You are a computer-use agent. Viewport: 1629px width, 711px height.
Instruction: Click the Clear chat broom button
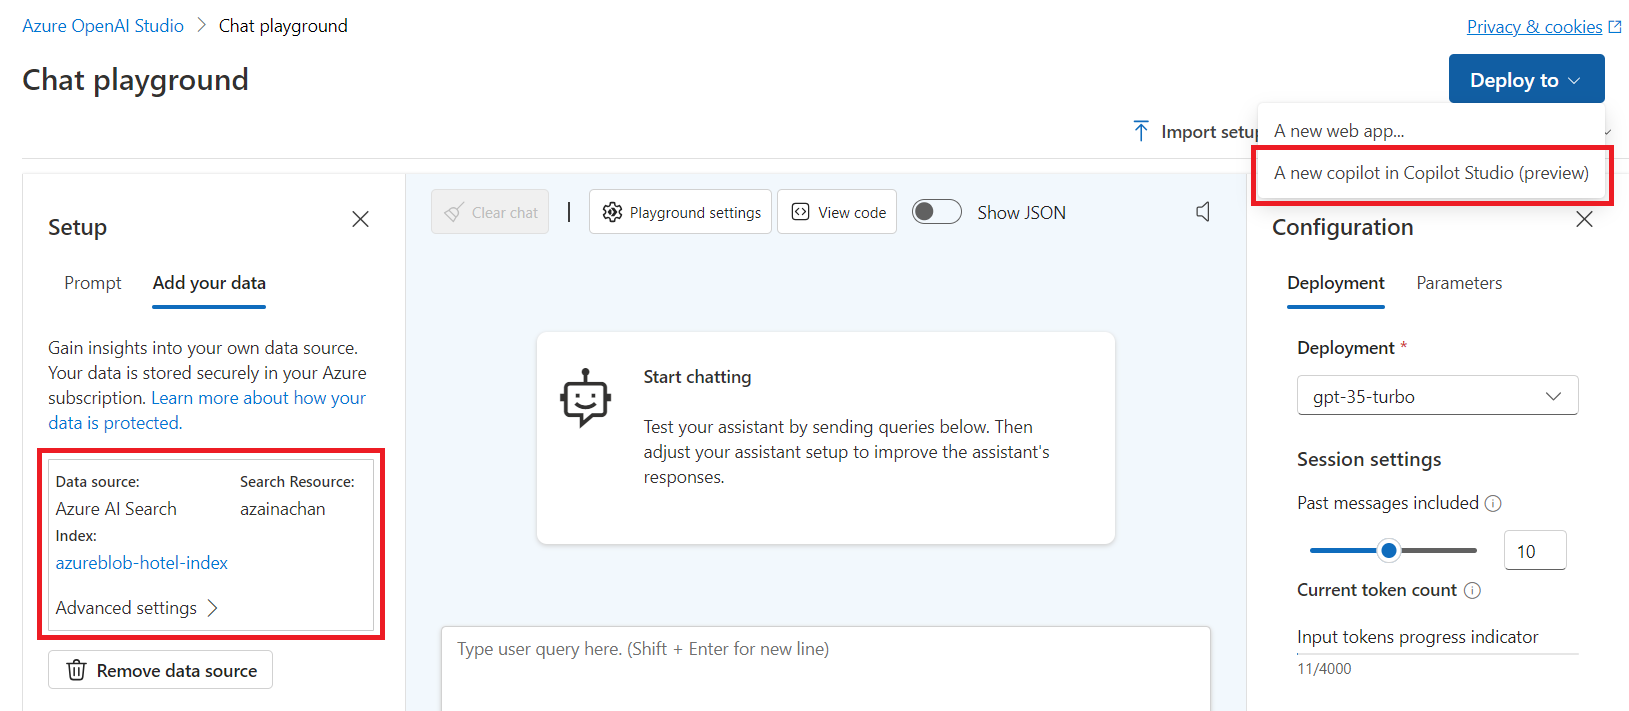click(490, 212)
